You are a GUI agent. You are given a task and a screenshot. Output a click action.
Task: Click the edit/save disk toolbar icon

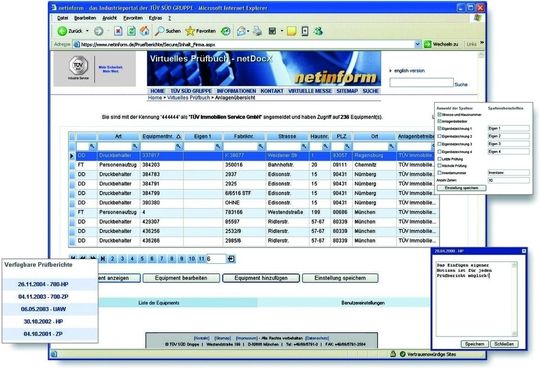[272, 31]
